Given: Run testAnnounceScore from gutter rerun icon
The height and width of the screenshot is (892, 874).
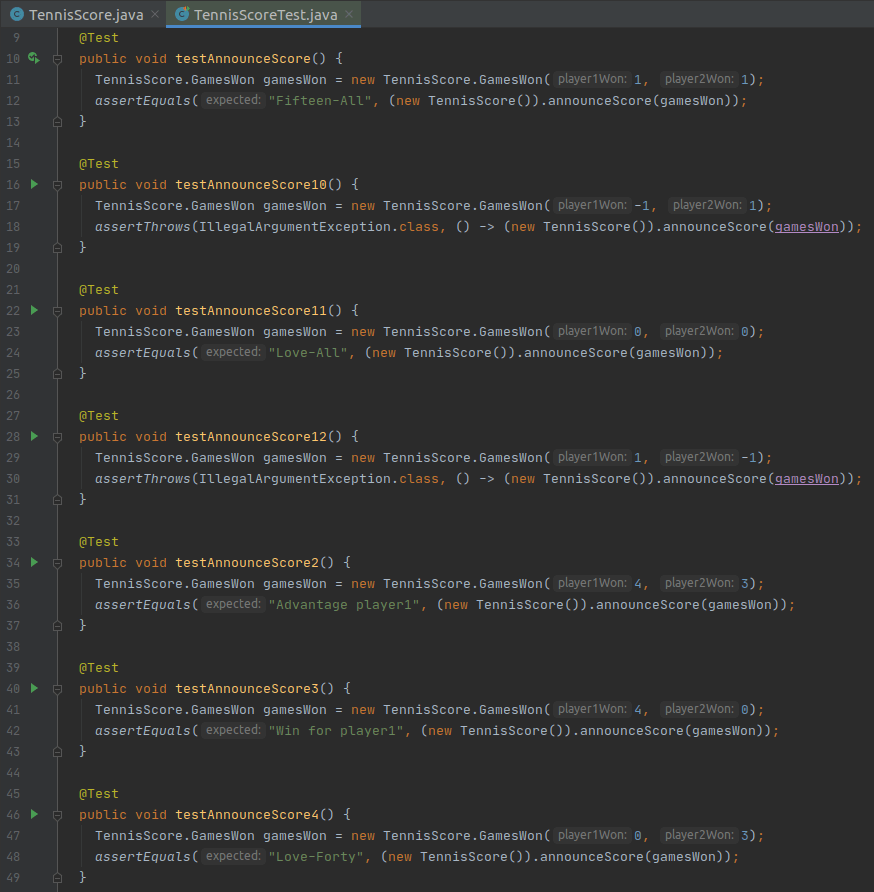Looking at the screenshot, I should click(x=34, y=58).
